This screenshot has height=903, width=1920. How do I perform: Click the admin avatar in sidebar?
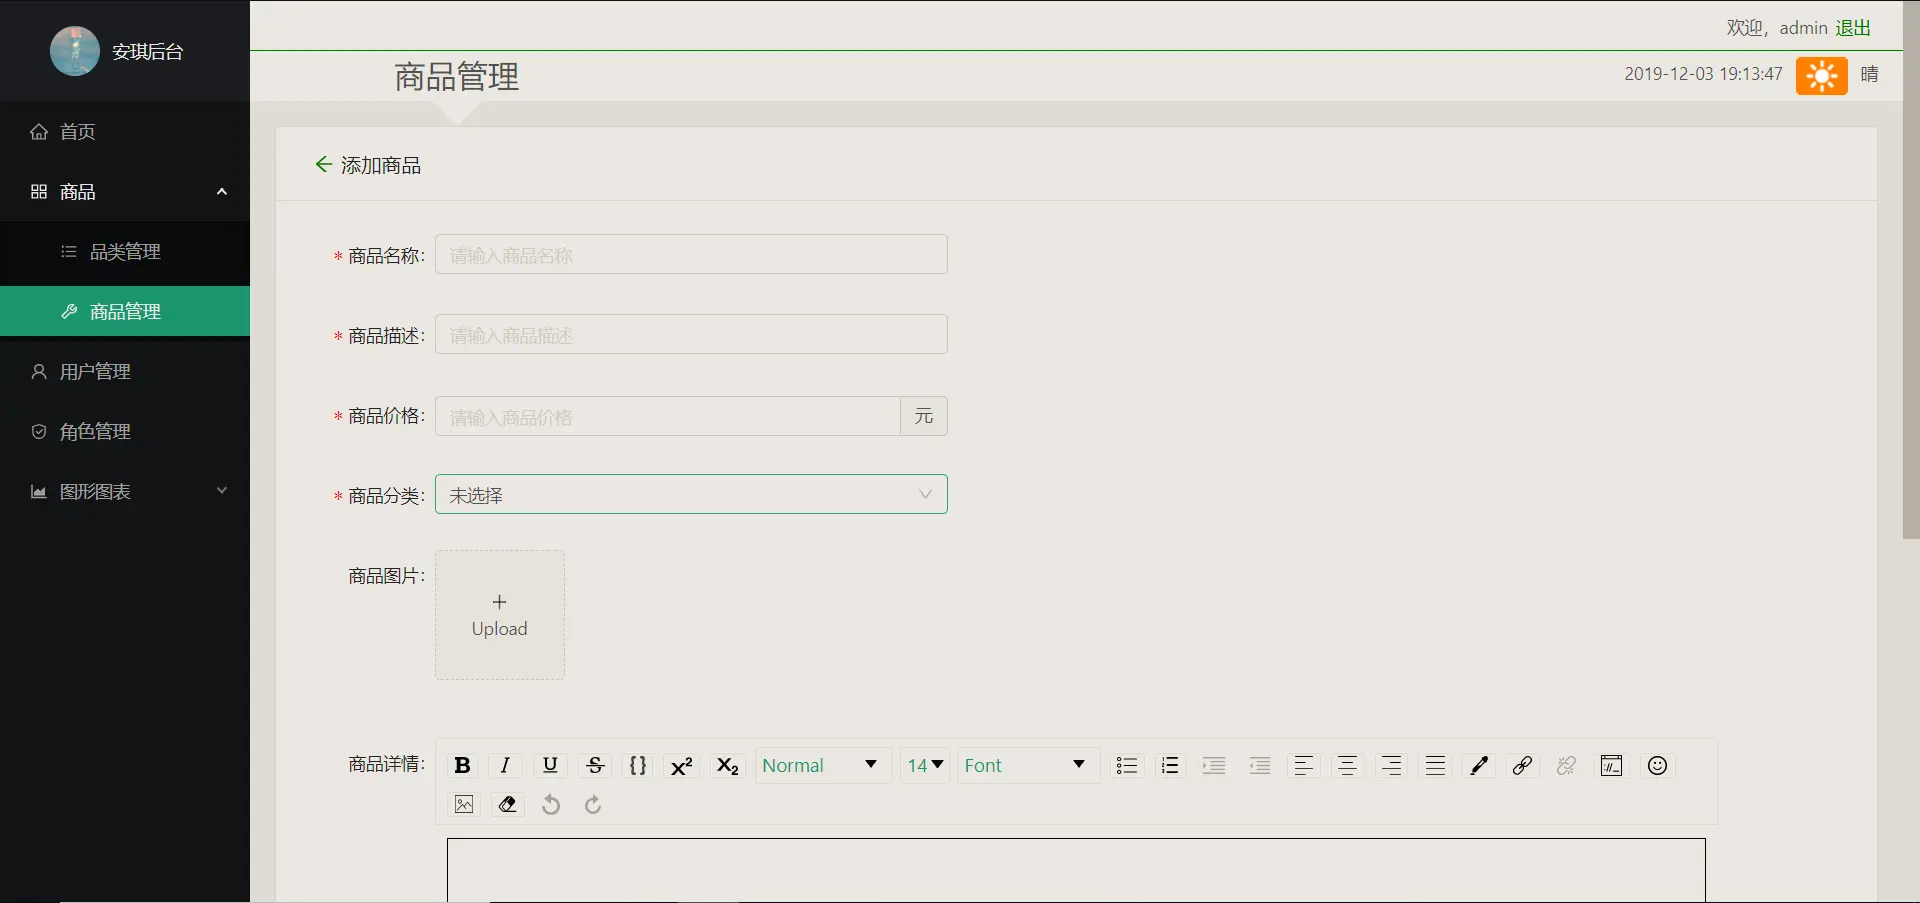[x=75, y=51]
